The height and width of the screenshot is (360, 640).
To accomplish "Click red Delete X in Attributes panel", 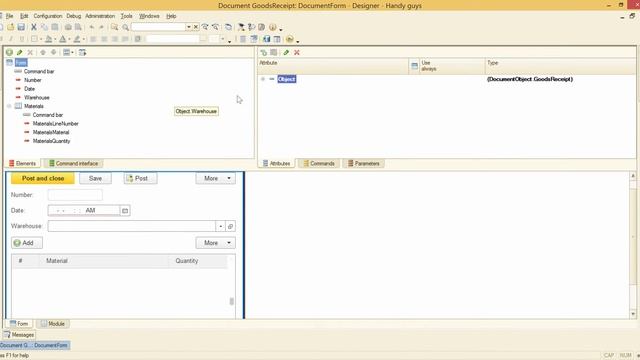I will coord(297,52).
